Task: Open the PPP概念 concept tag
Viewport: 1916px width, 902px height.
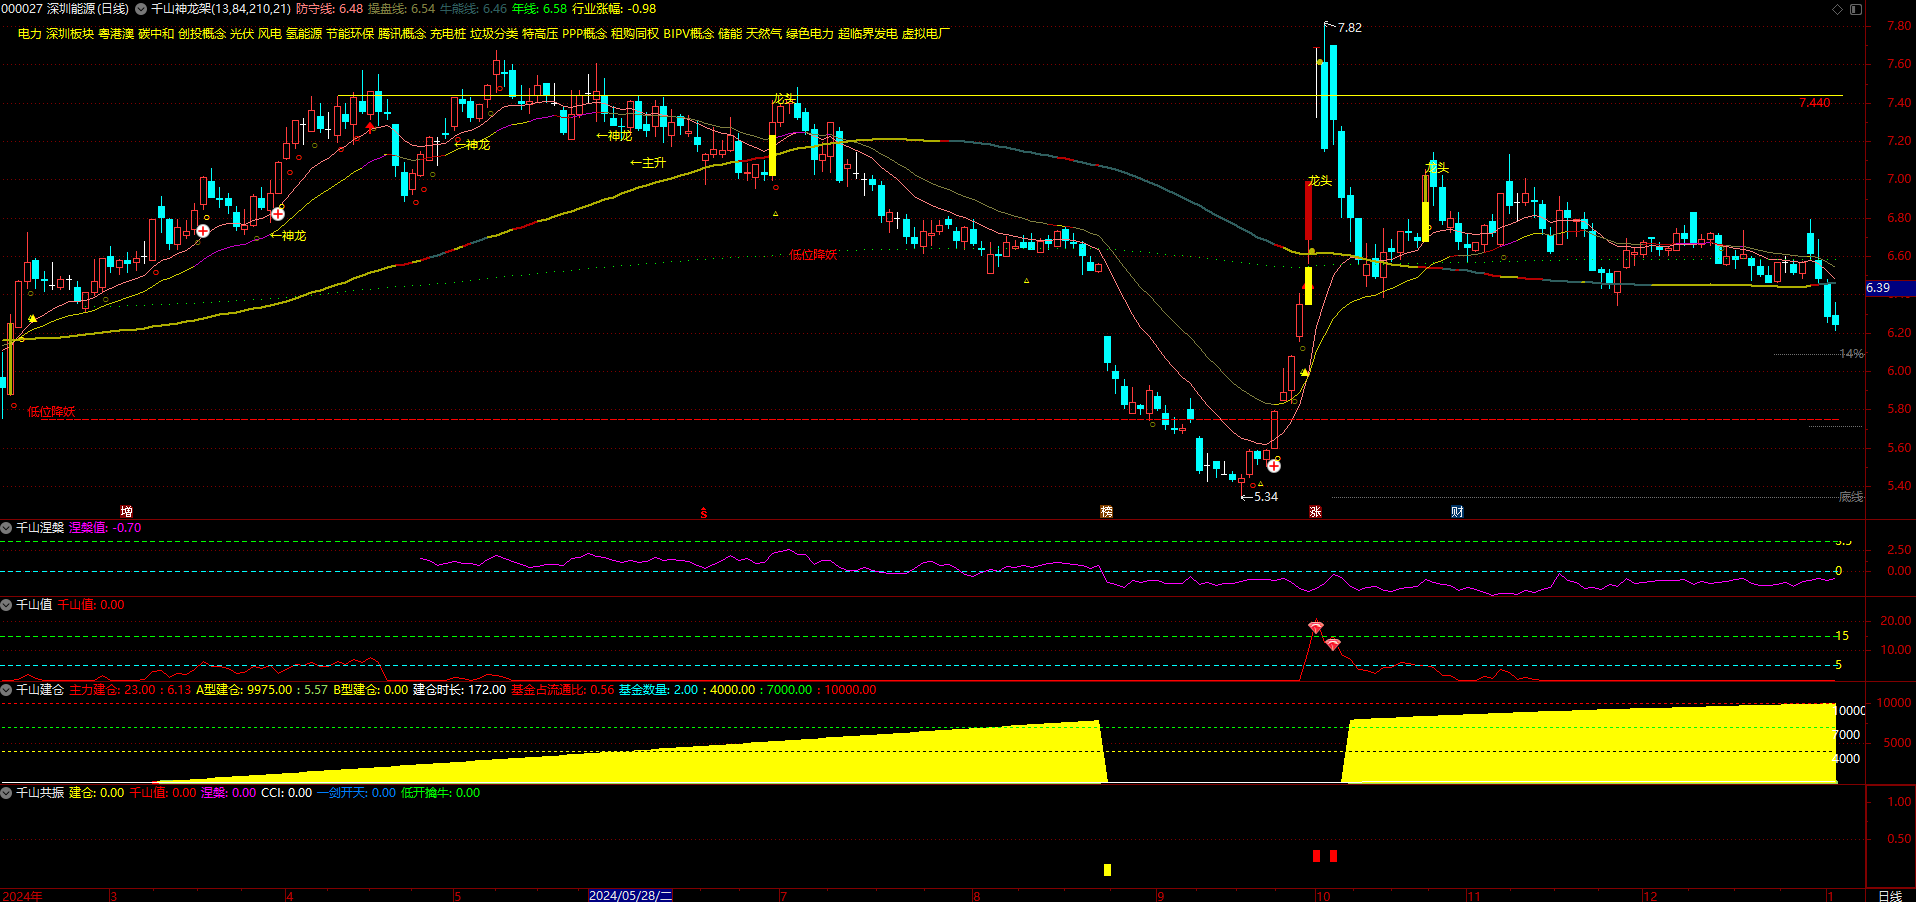Action: click(x=584, y=34)
